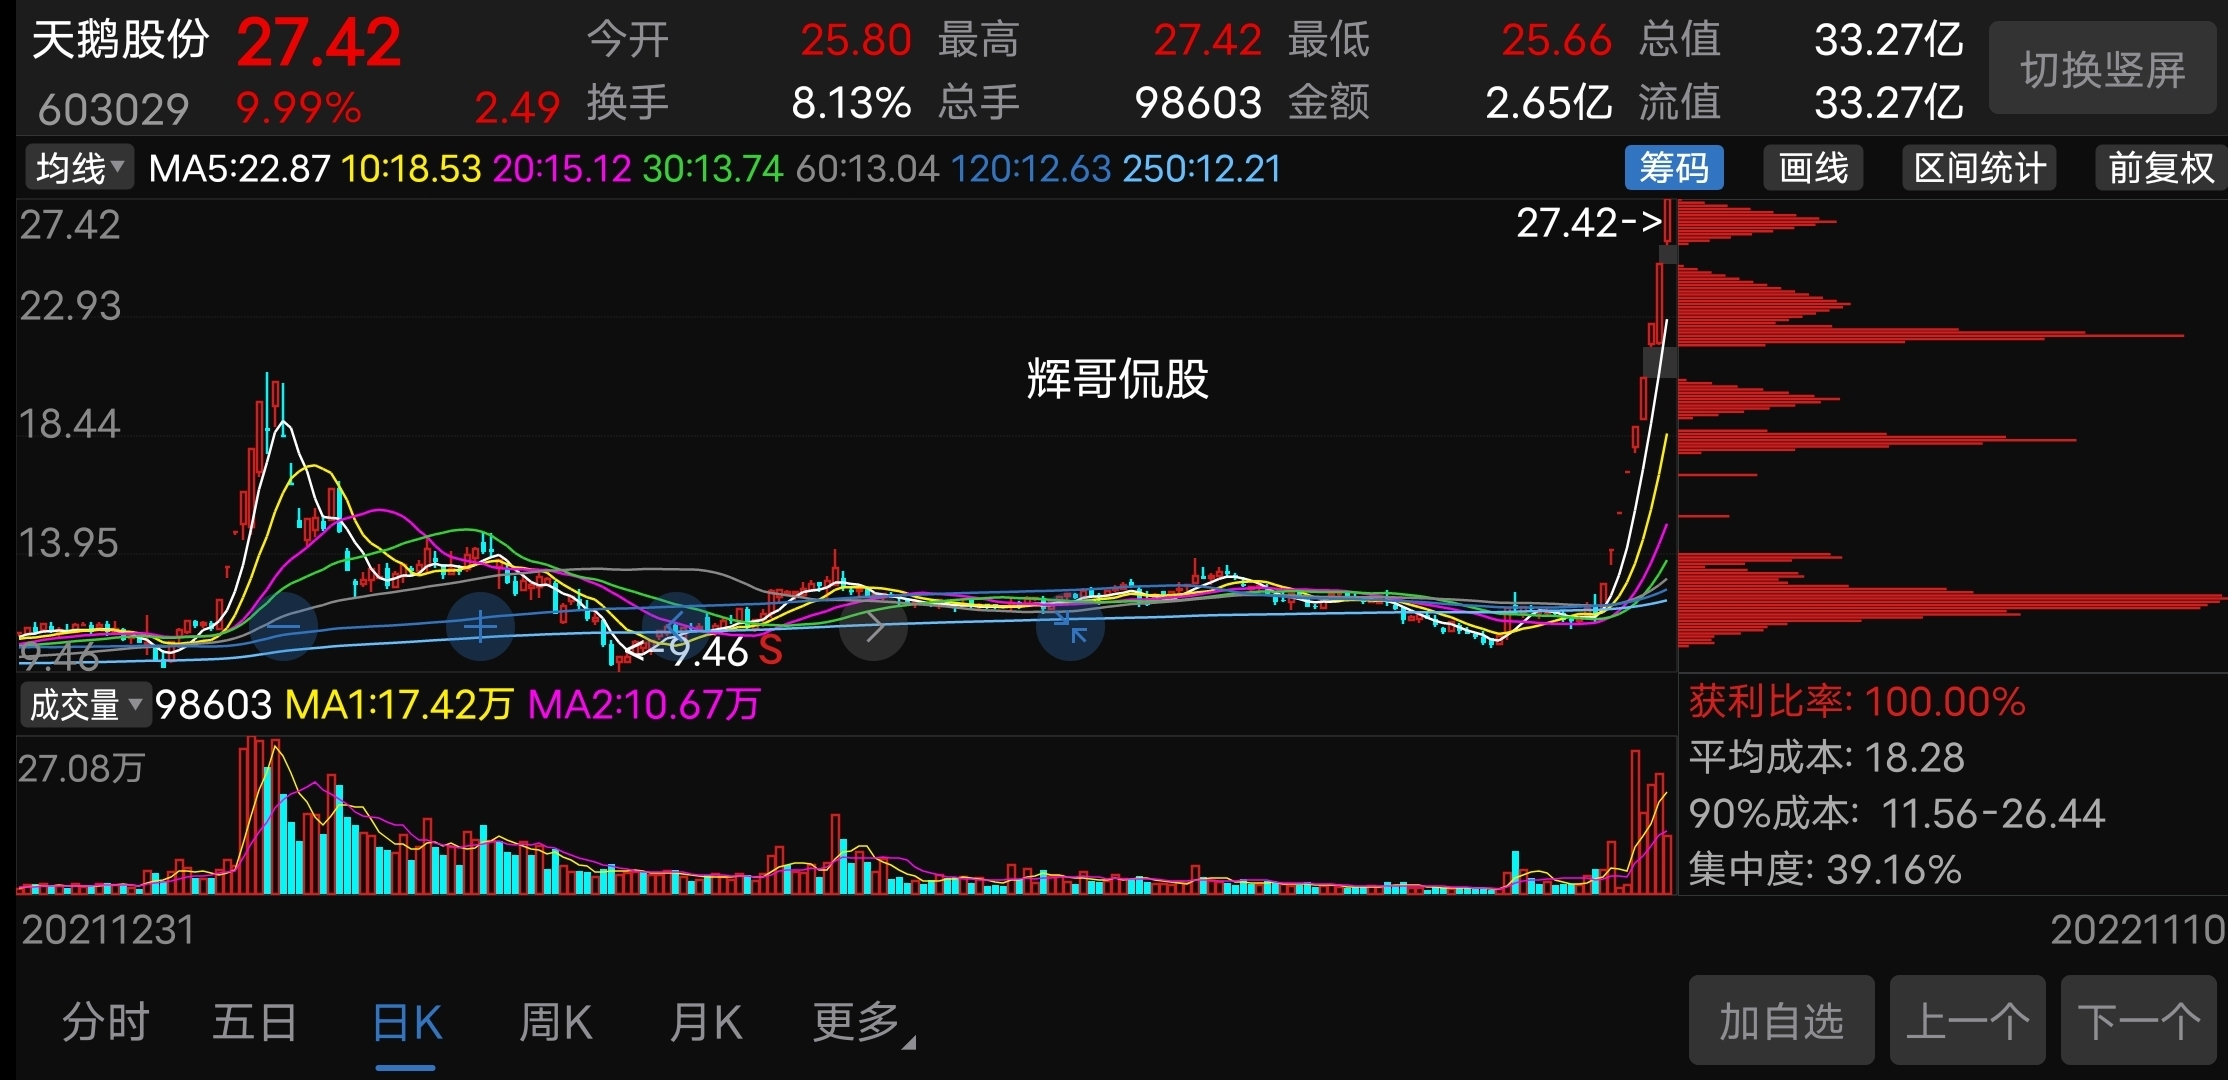The width and height of the screenshot is (2228, 1080).
Task: Switch to the 周K tab
Action: click(555, 1023)
